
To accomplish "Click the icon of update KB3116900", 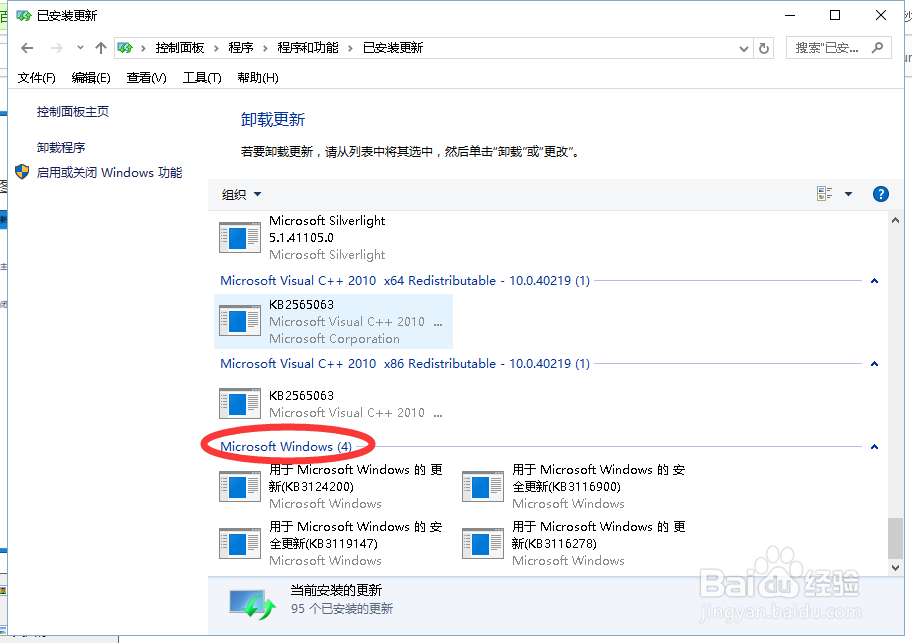I will (x=483, y=487).
